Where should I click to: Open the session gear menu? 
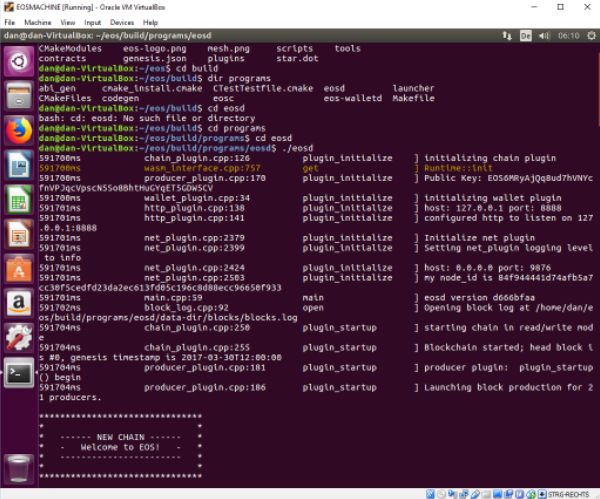click(591, 36)
